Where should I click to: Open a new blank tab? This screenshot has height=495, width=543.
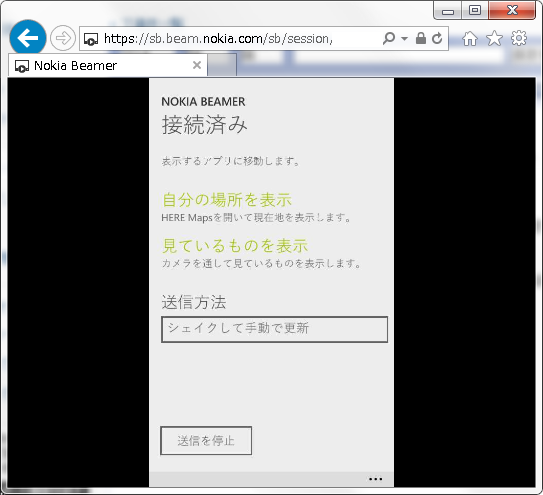[x=222, y=65]
